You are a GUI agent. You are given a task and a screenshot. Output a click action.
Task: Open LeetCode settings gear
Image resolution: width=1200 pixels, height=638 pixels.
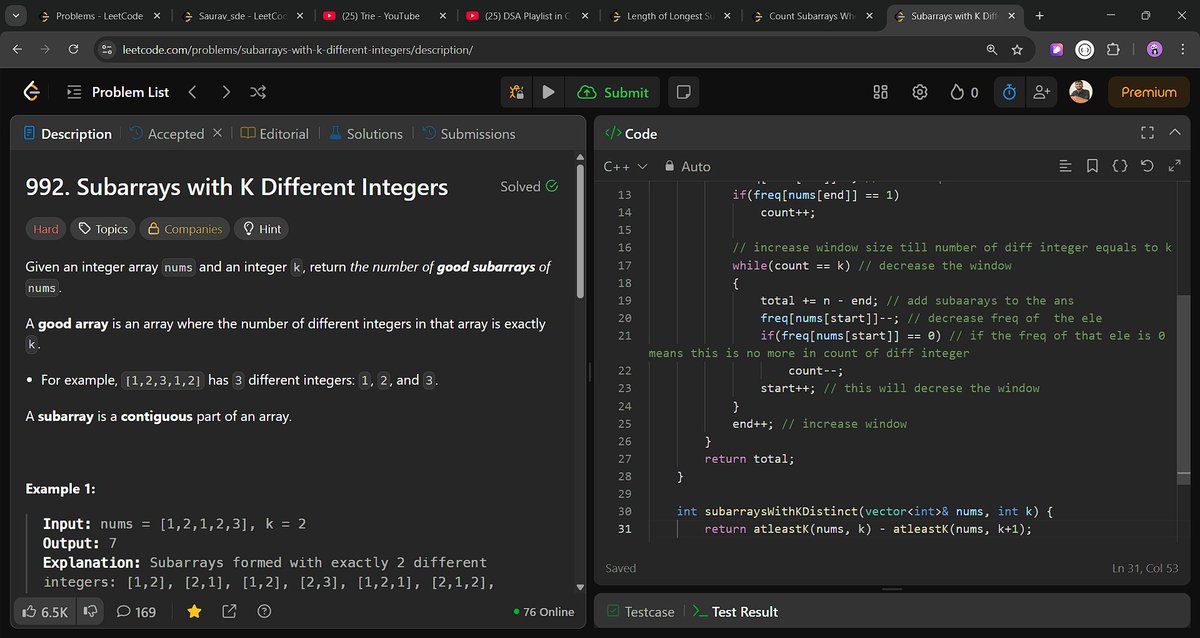pos(920,92)
